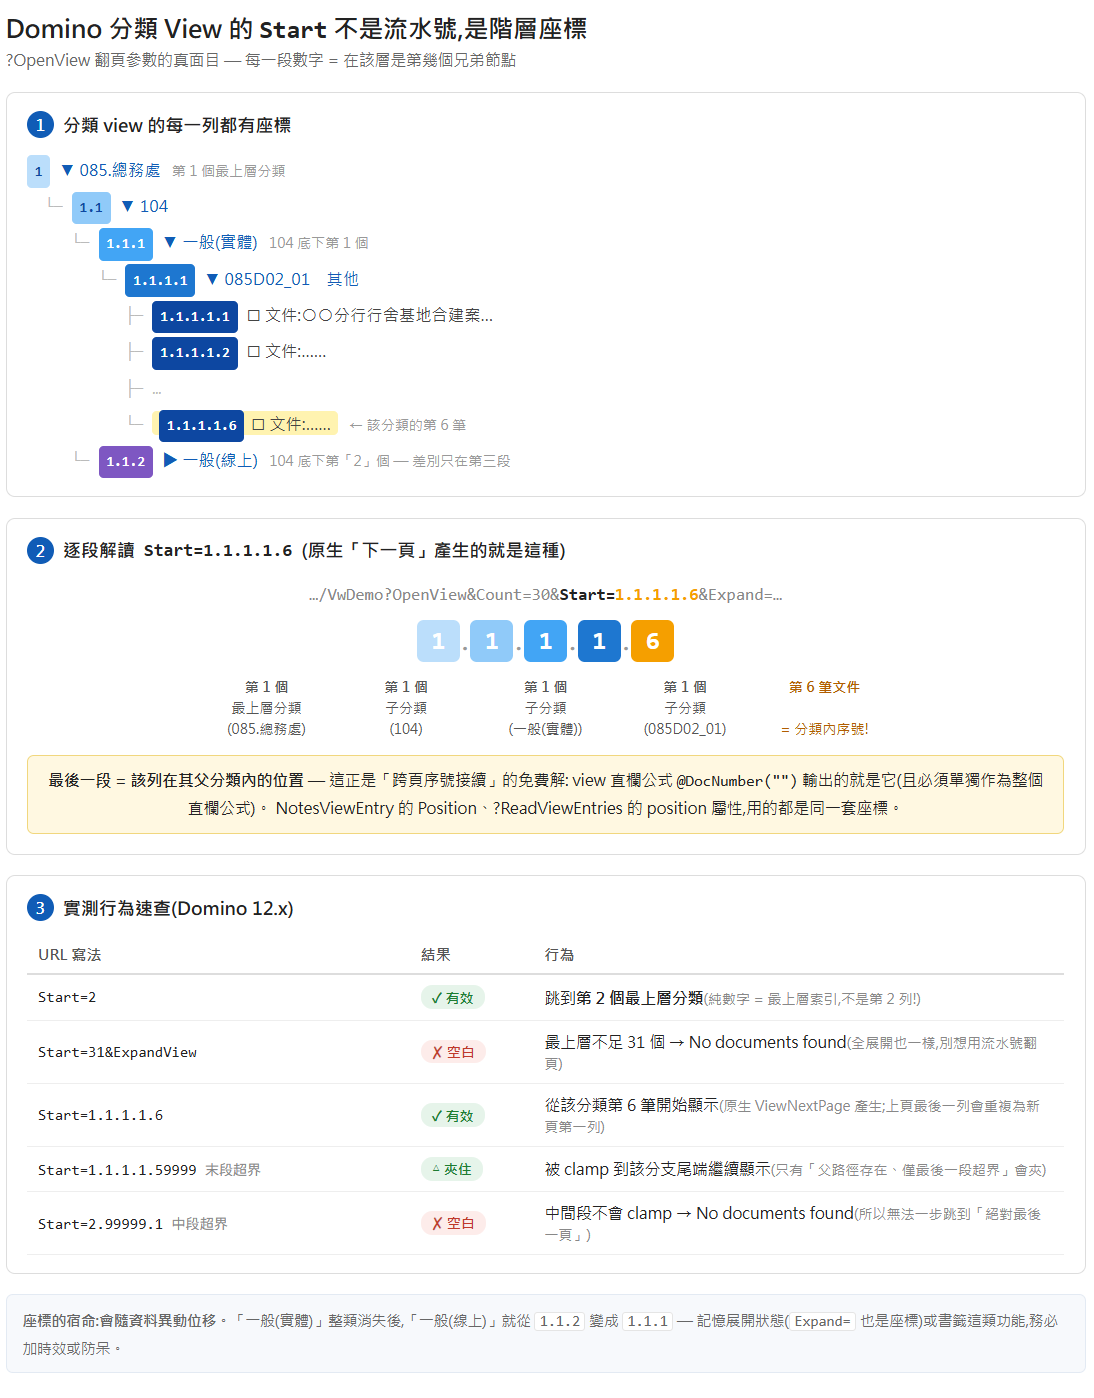This screenshot has height=1398, width=1094.
Task: Click the digit box above 最上層分類 (085.總務處)
Action: (x=438, y=641)
